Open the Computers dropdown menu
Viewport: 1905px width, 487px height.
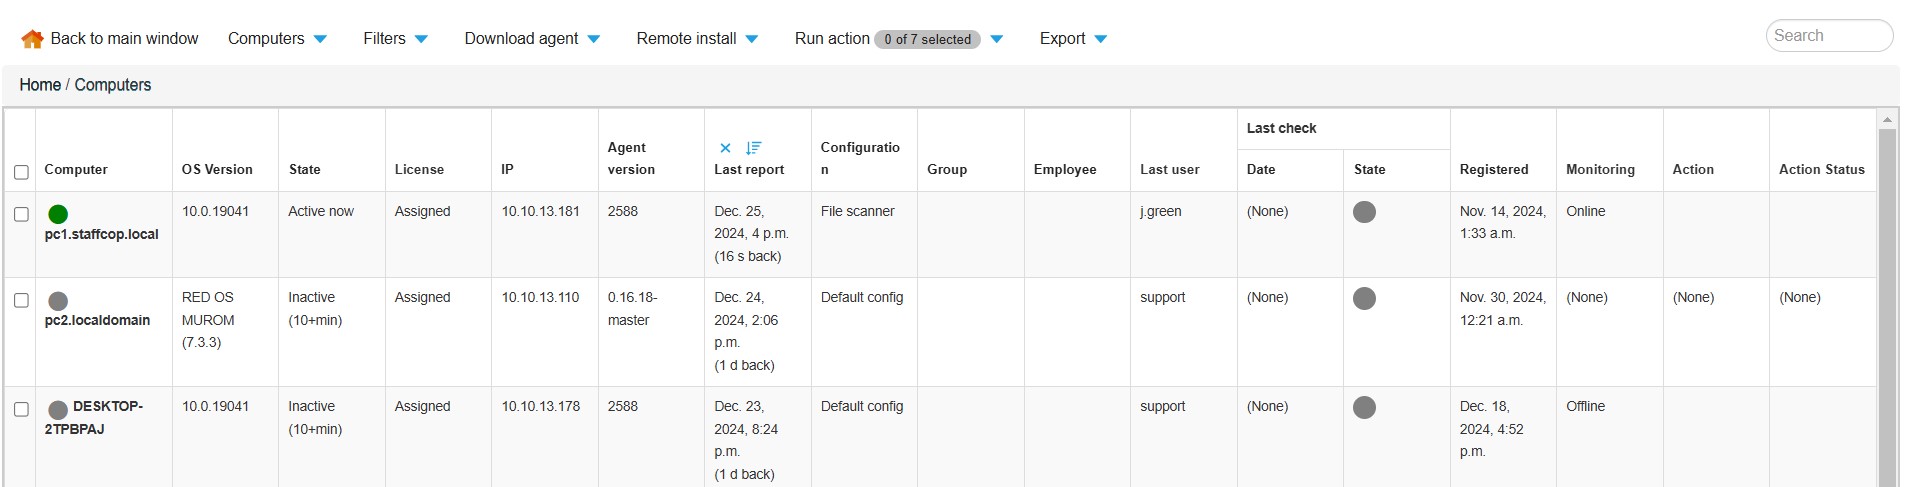277,39
